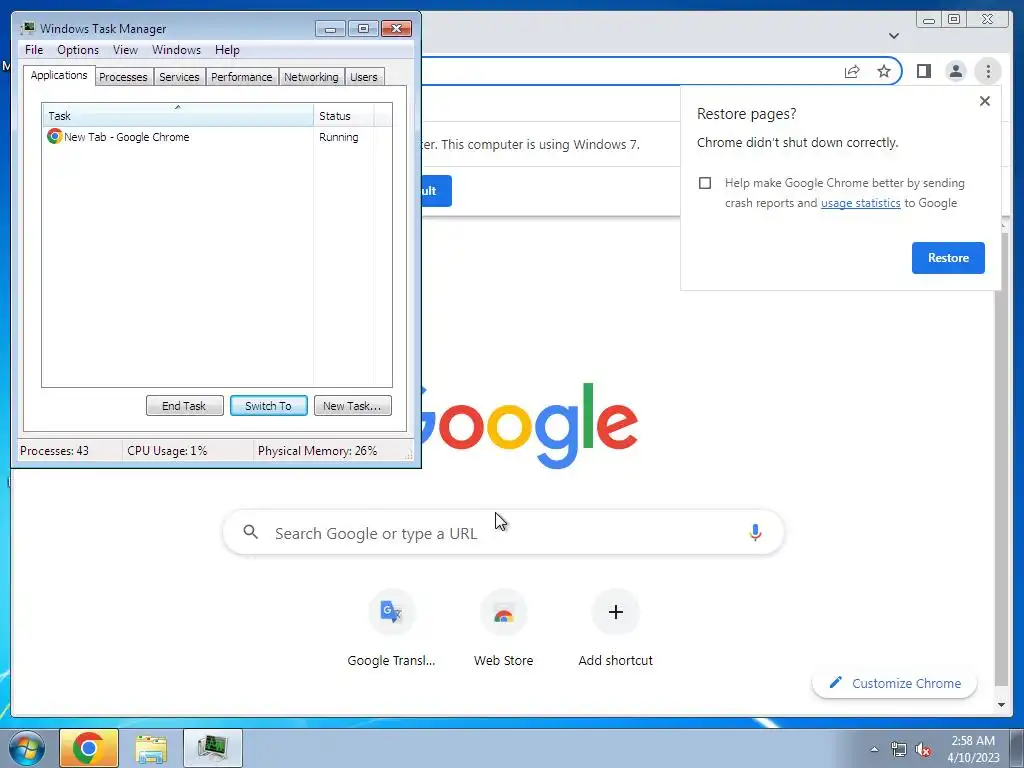Open the Windows Start orb
This screenshot has width=1024, height=768.
click(x=26, y=748)
